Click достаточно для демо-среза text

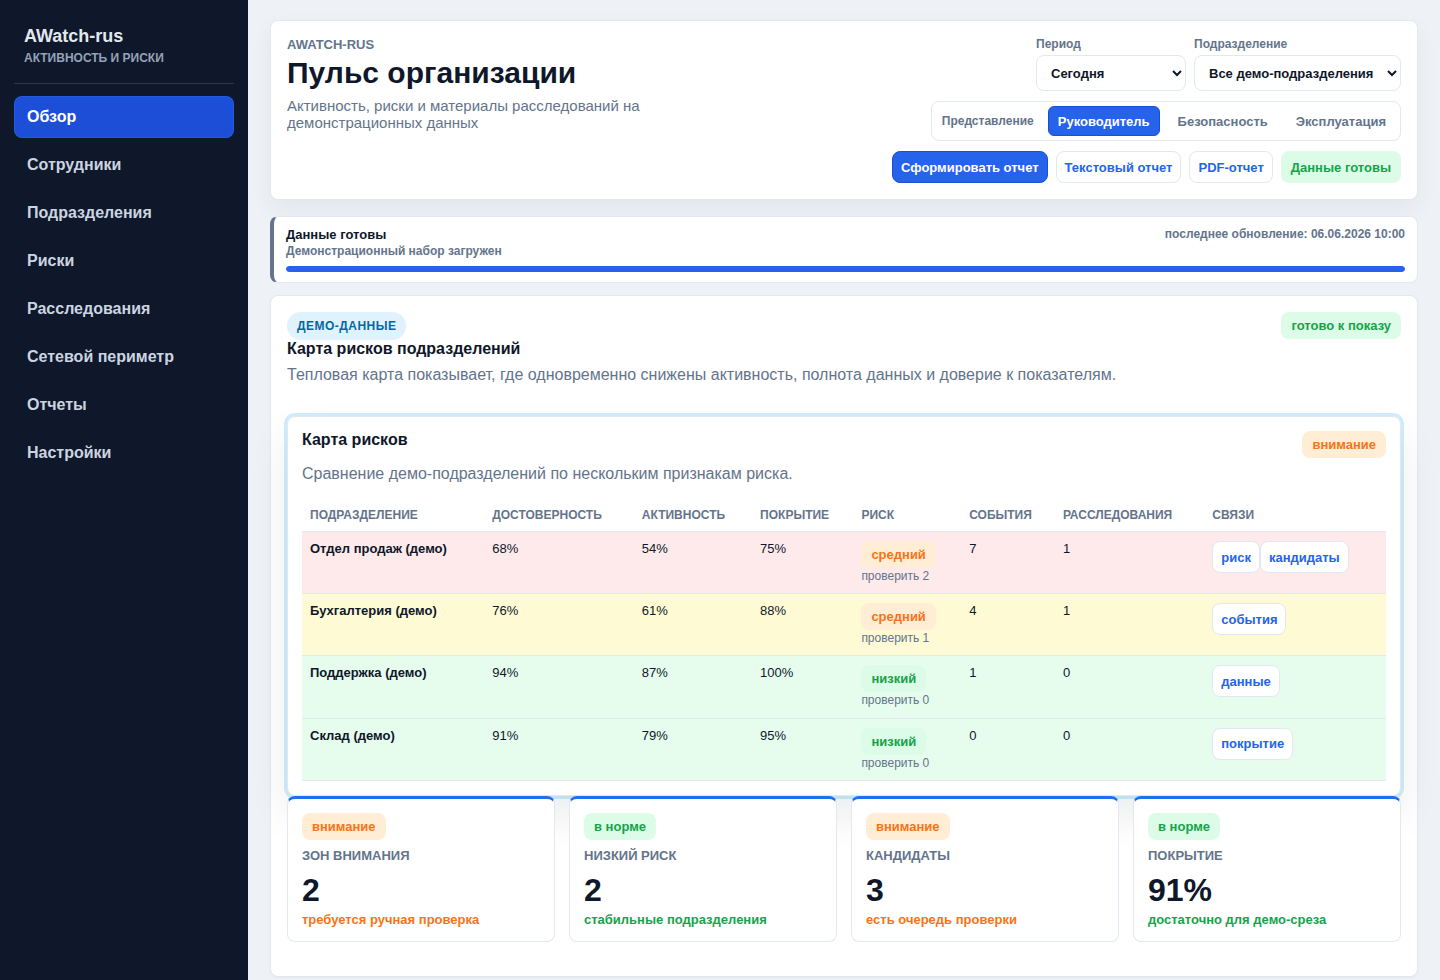[1237, 919]
